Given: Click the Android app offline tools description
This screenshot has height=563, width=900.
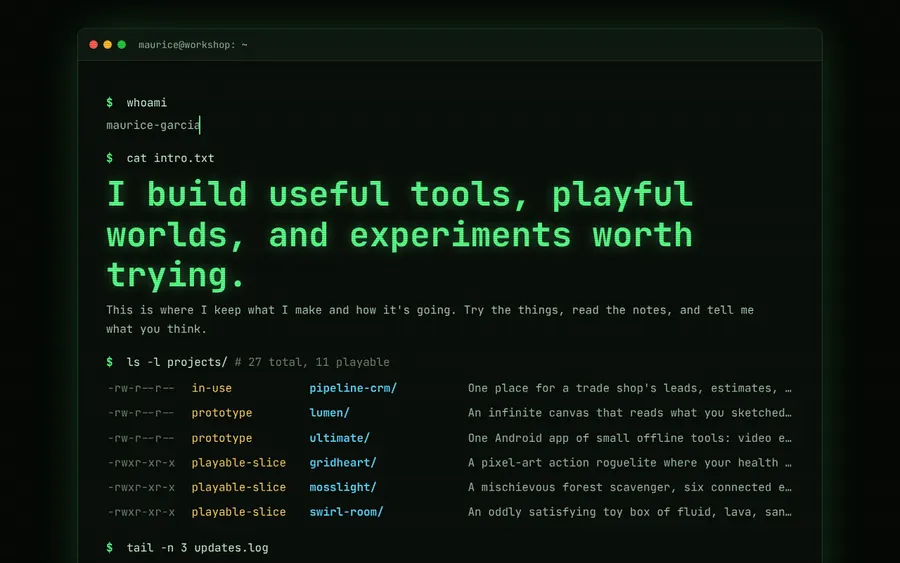Looking at the screenshot, I should pos(630,438).
